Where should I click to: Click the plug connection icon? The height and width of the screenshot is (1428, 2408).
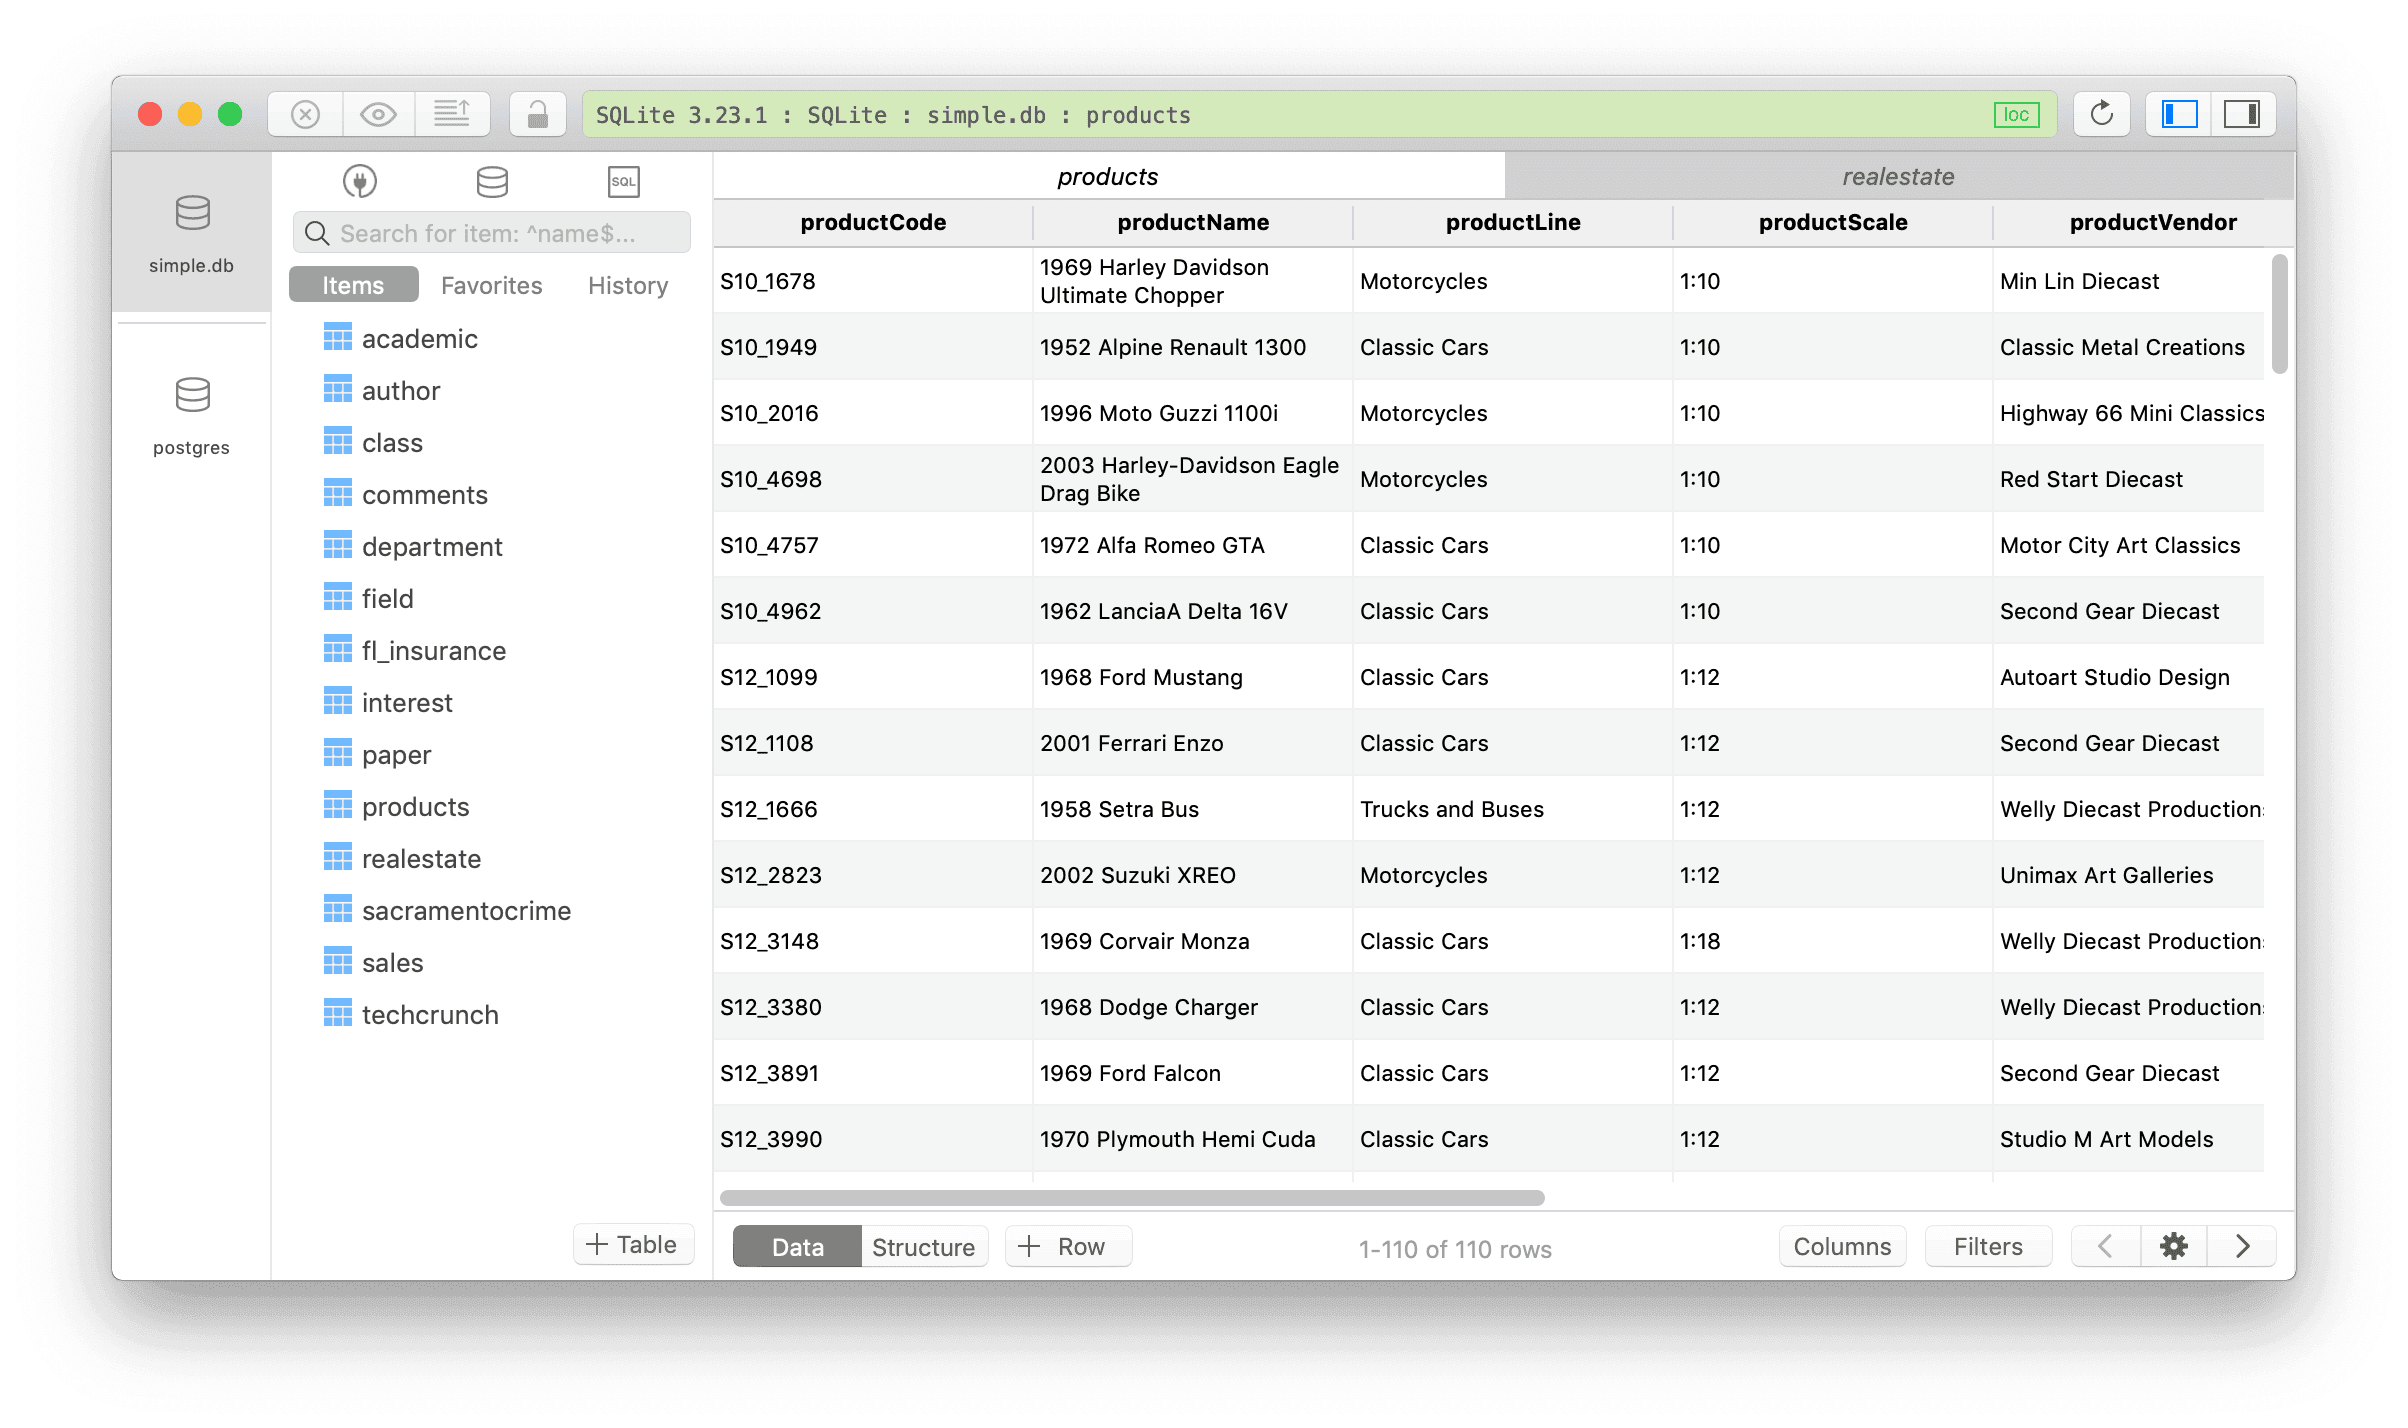360,181
